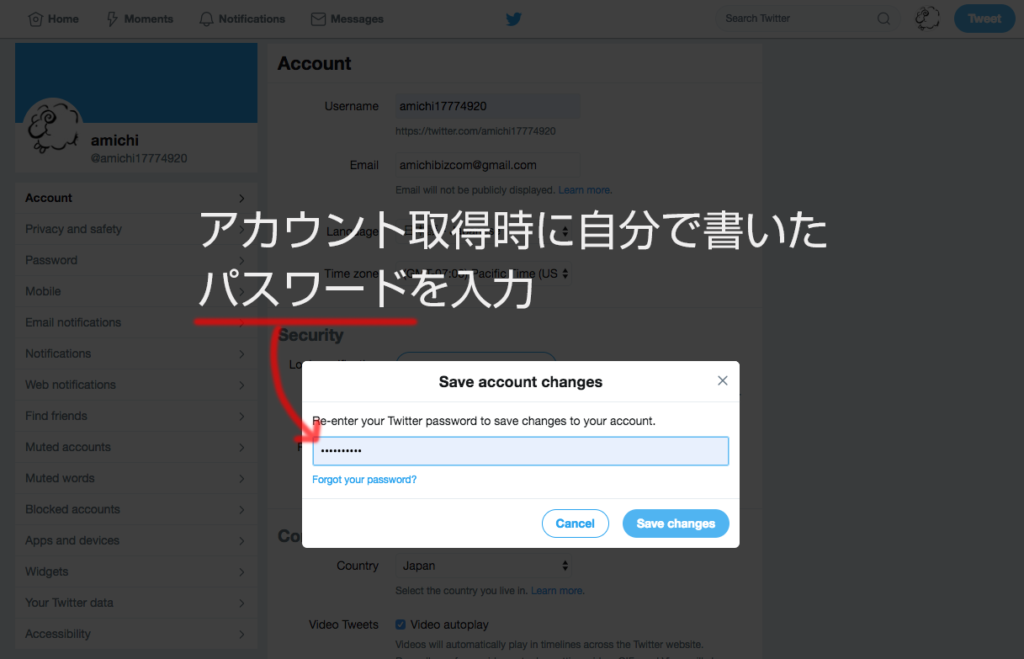Toggle the Video autoplay checkbox

pos(400,624)
